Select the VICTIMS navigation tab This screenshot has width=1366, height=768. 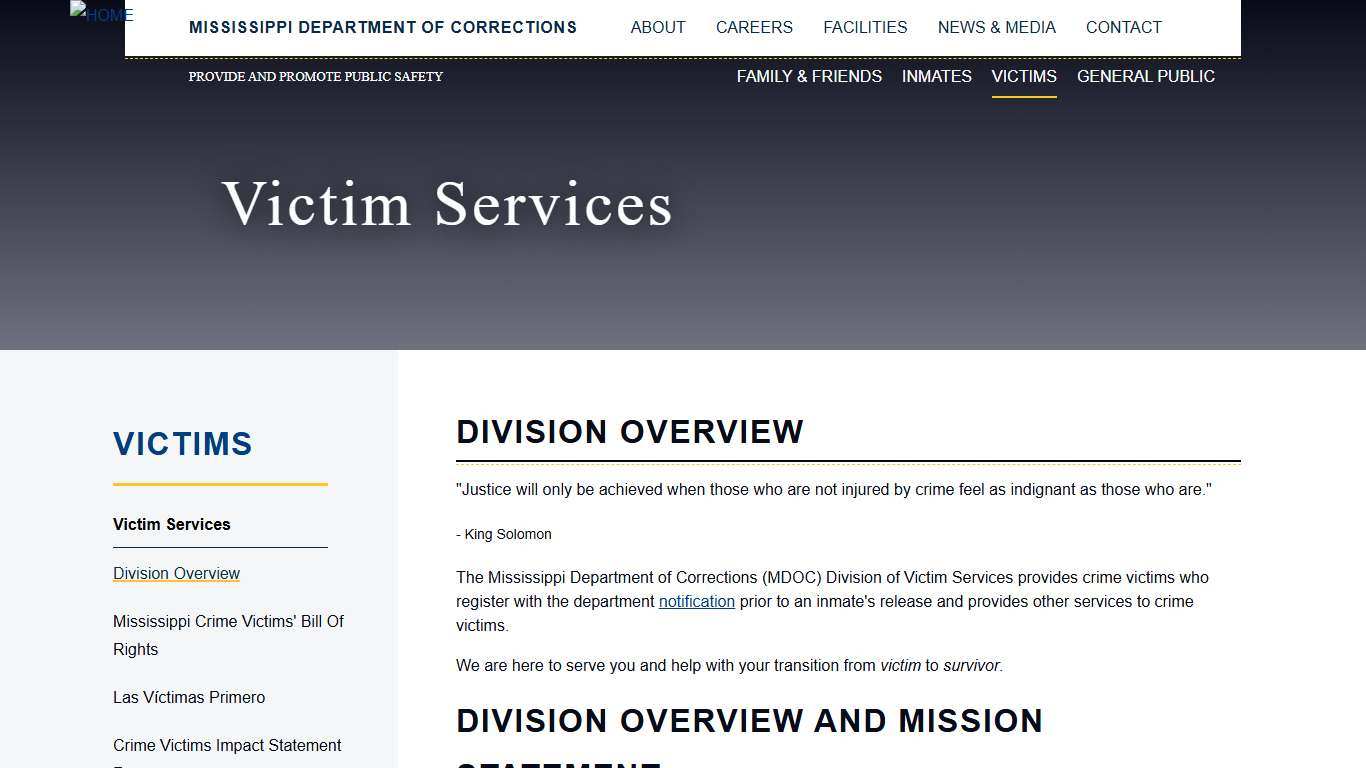(1024, 76)
